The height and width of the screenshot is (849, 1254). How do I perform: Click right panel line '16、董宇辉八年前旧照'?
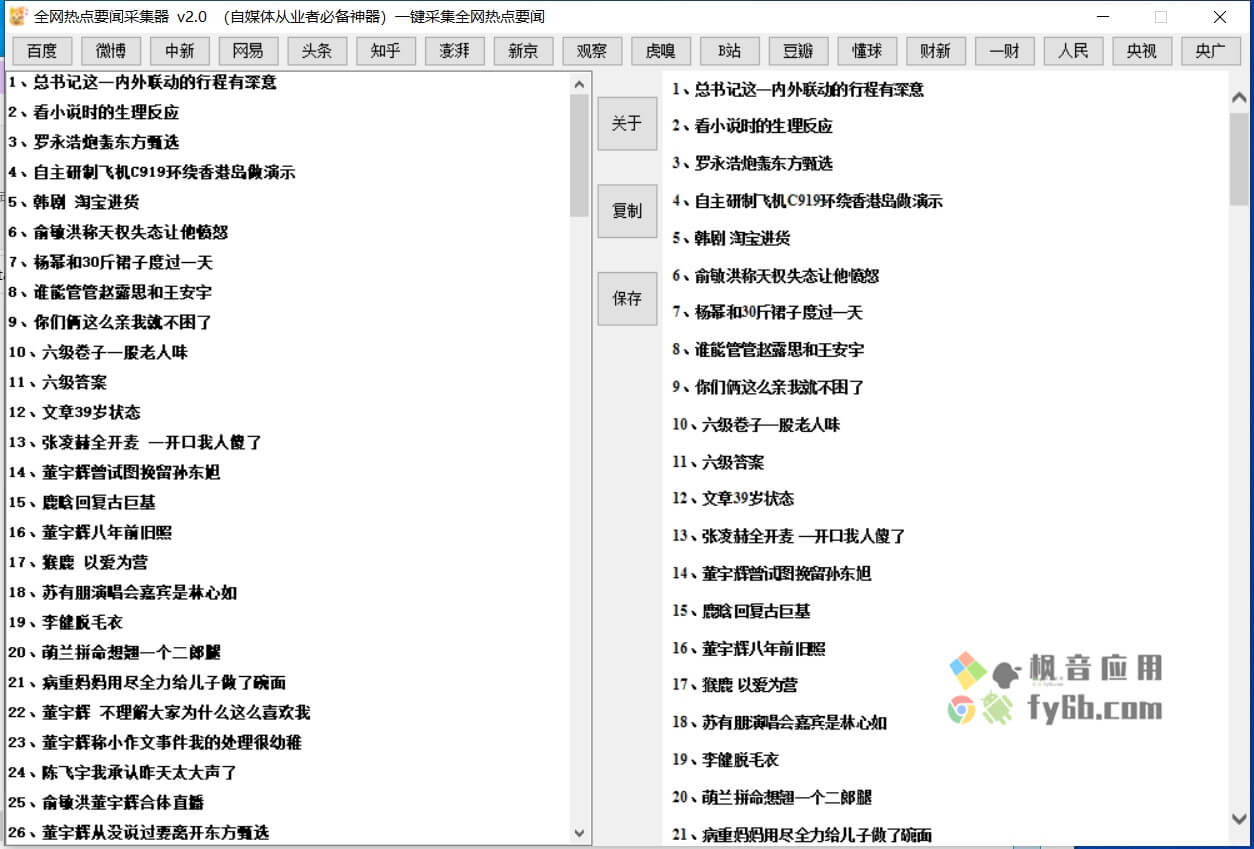tap(749, 648)
